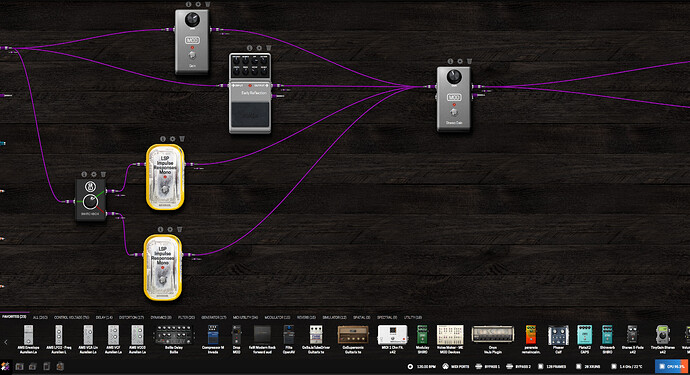Screen dimensions: 690x375
Task: Switch to the All plugins tab
Action: click(x=40, y=317)
